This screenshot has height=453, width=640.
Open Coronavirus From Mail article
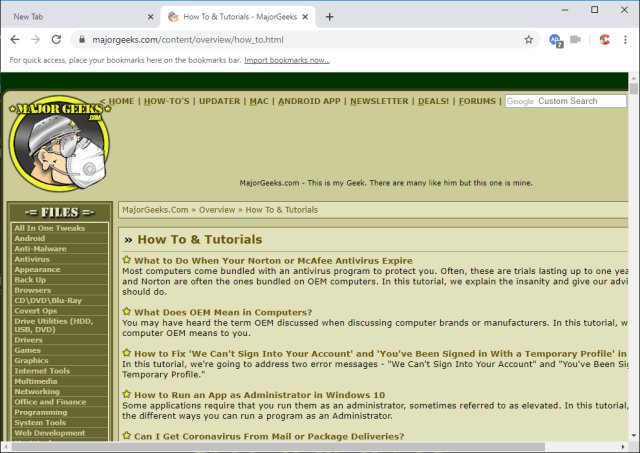[x=269, y=436]
